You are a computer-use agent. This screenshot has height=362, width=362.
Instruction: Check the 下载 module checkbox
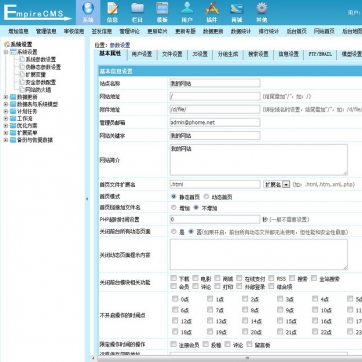(173, 278)
